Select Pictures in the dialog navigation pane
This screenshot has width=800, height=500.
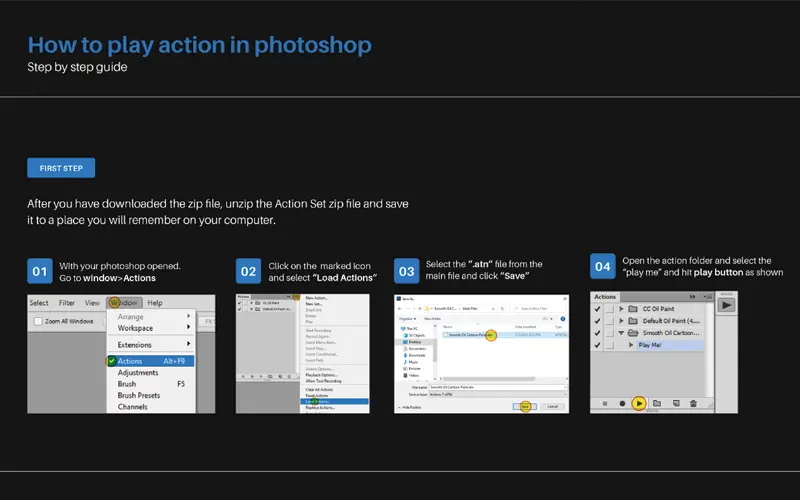pyautogui.click(x=412, y=368)
